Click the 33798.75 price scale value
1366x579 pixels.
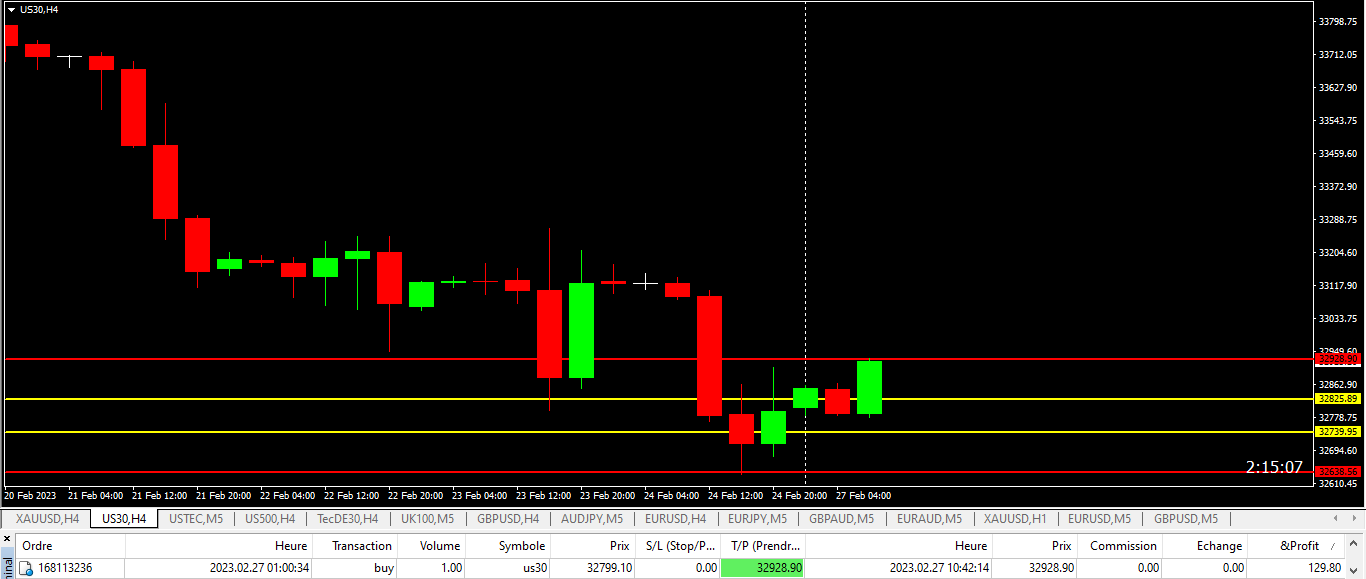[x=1338, y=21]
